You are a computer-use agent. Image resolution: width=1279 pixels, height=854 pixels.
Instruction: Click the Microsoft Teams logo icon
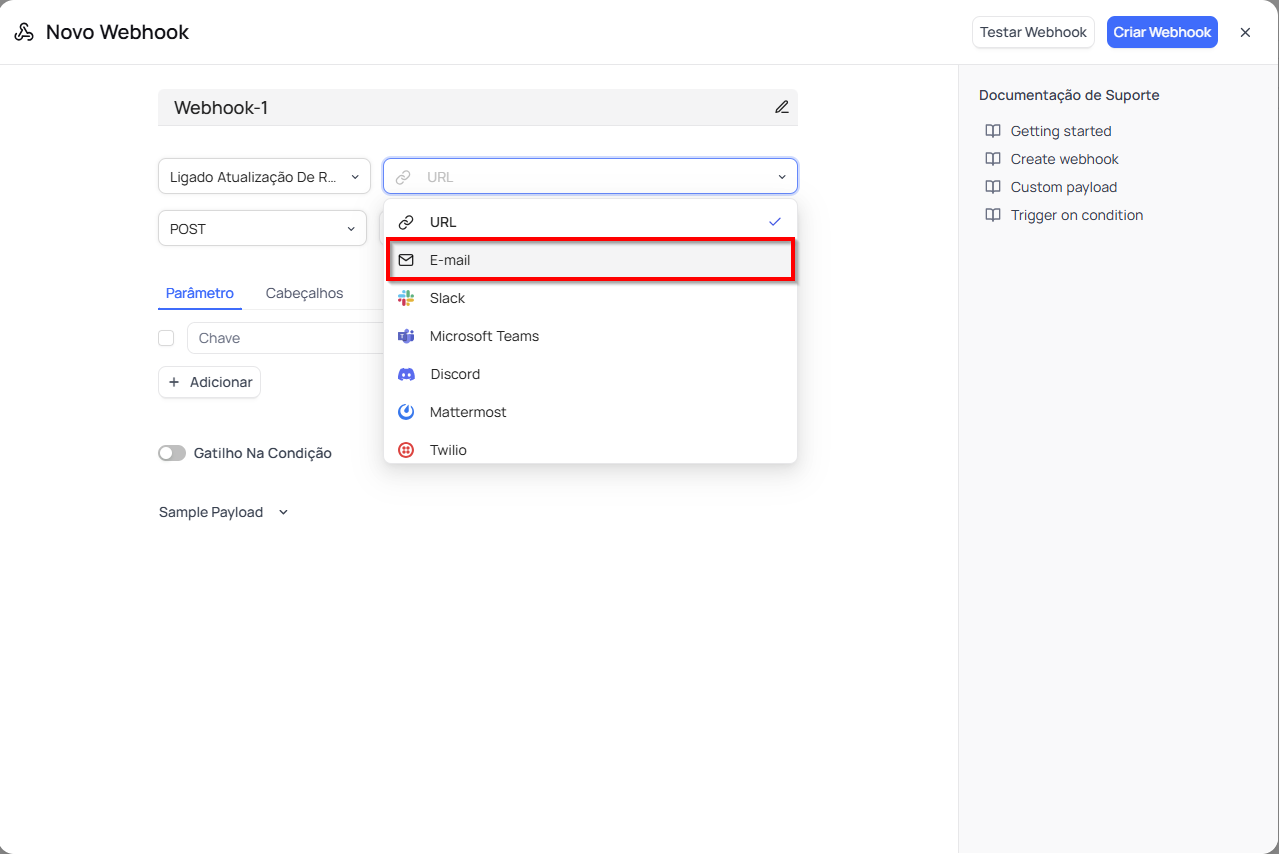pos(406,336)
